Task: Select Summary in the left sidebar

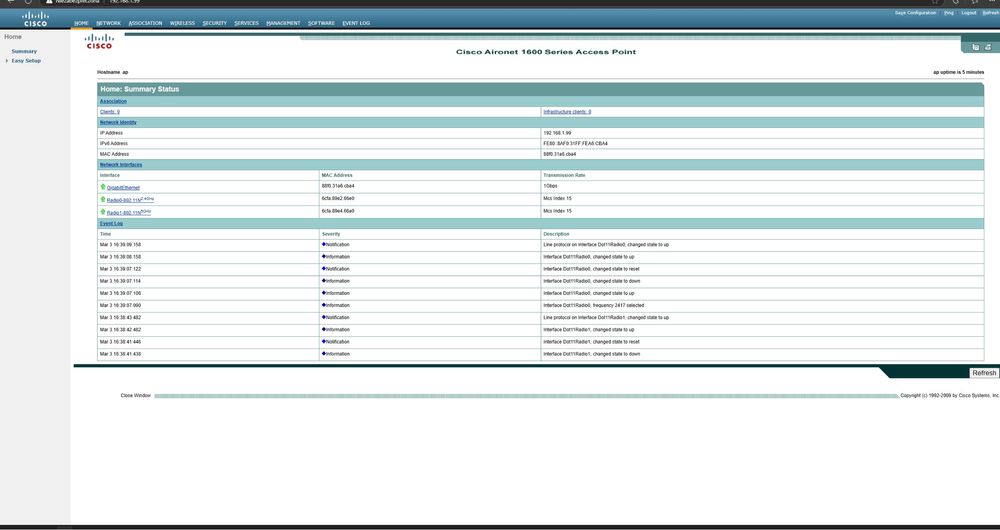Action: 24,51
